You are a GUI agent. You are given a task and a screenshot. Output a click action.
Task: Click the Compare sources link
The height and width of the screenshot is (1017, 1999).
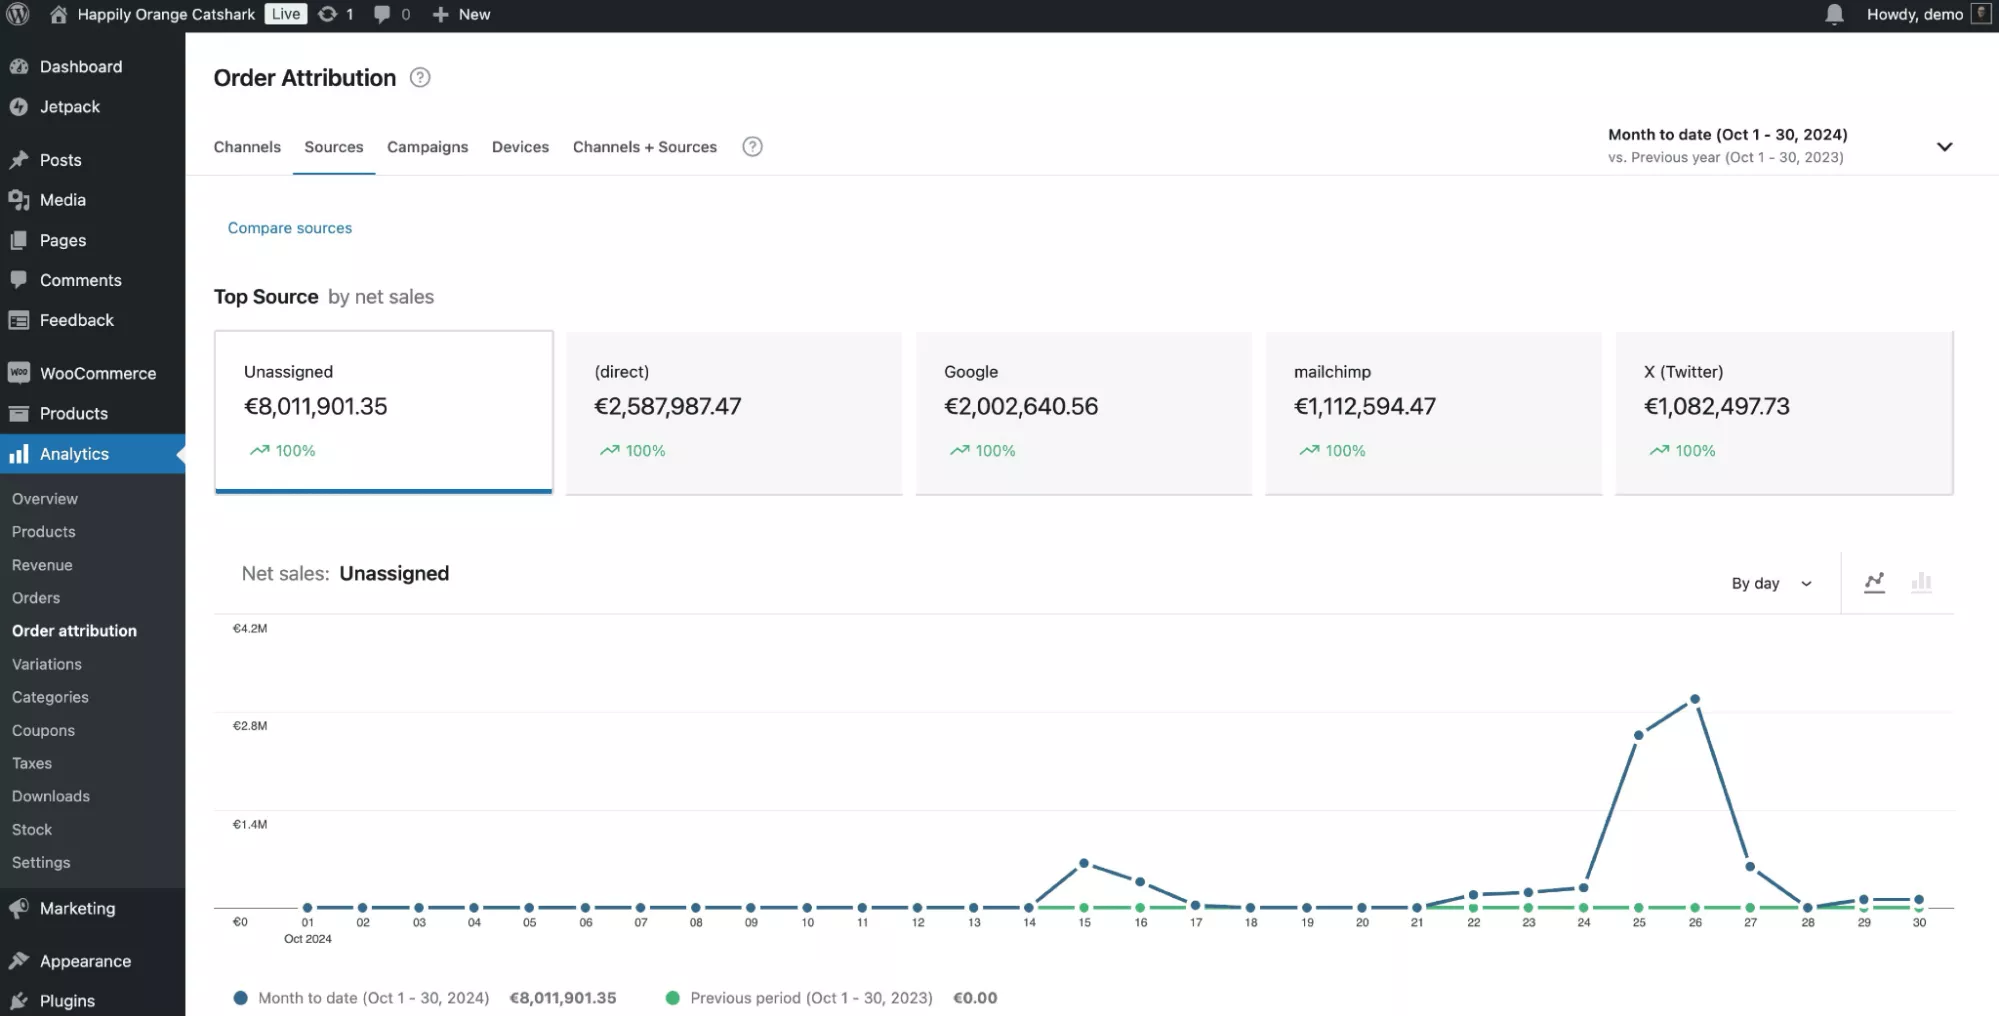click(x=289, y=227)
